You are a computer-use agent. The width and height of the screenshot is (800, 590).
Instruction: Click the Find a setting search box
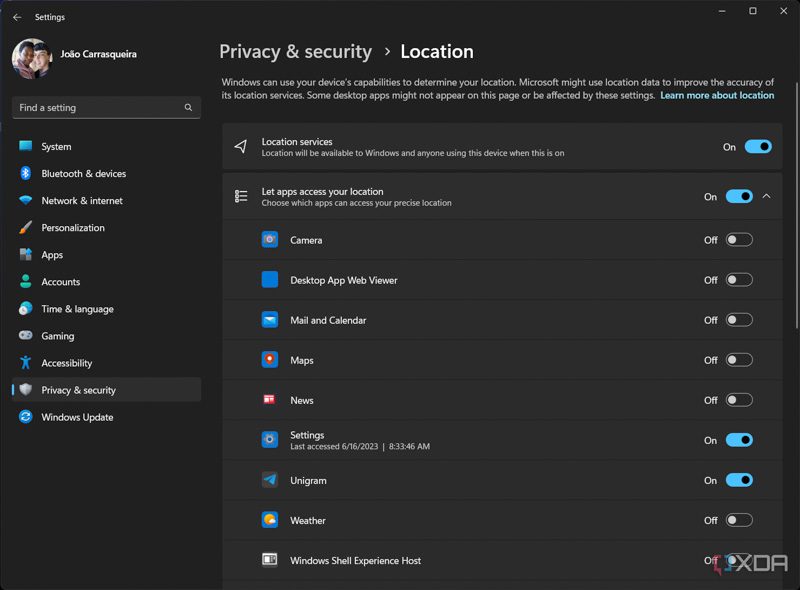[x=106, y=108]
